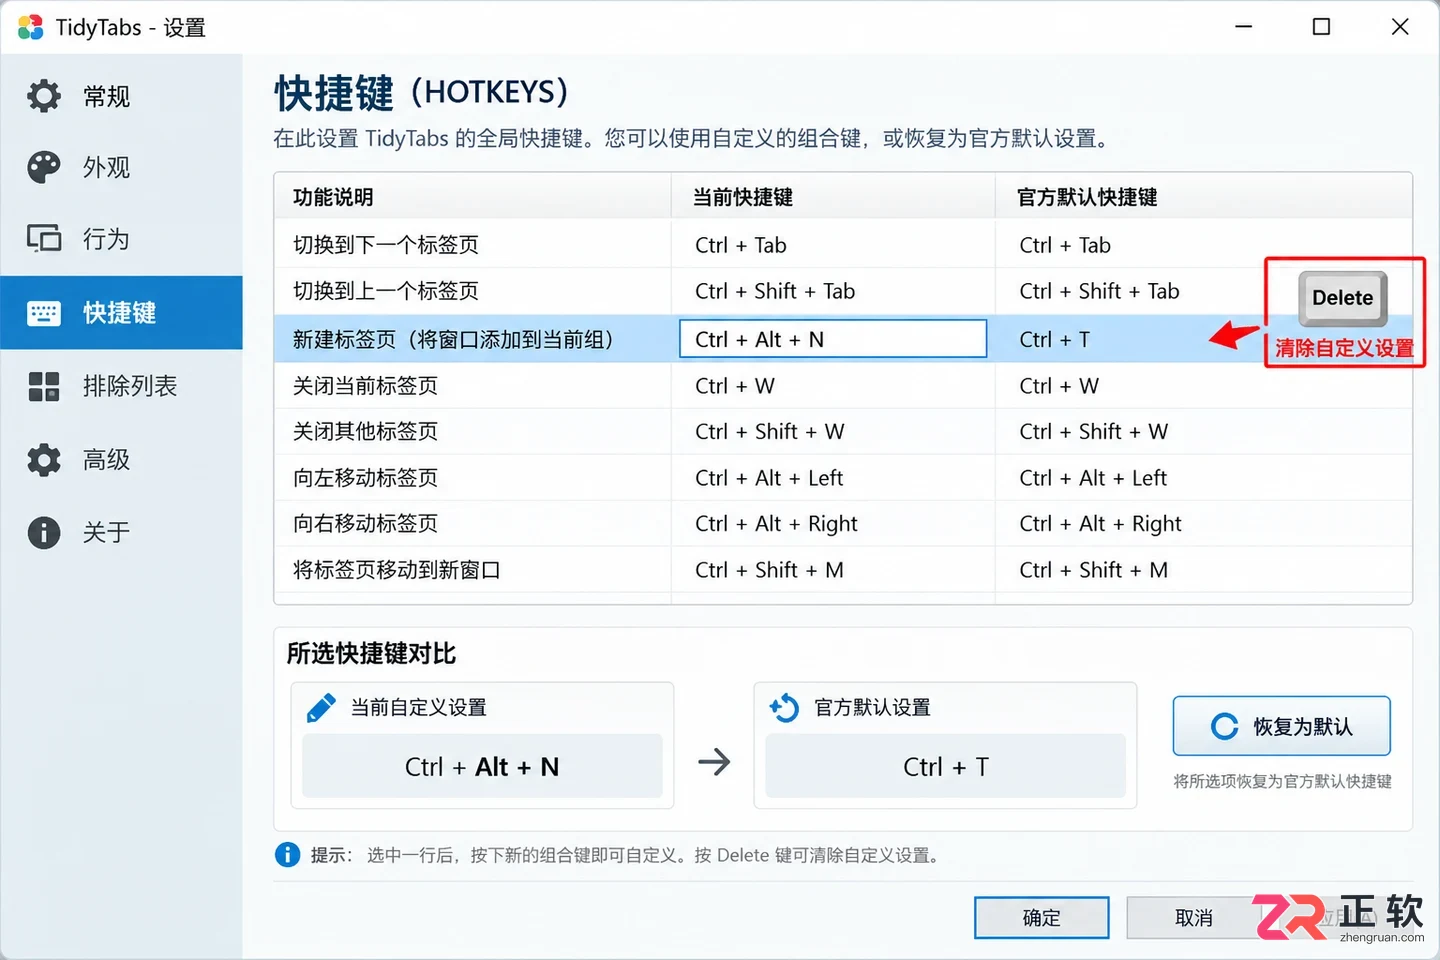Click the 取消 button

coord(1193,917)
